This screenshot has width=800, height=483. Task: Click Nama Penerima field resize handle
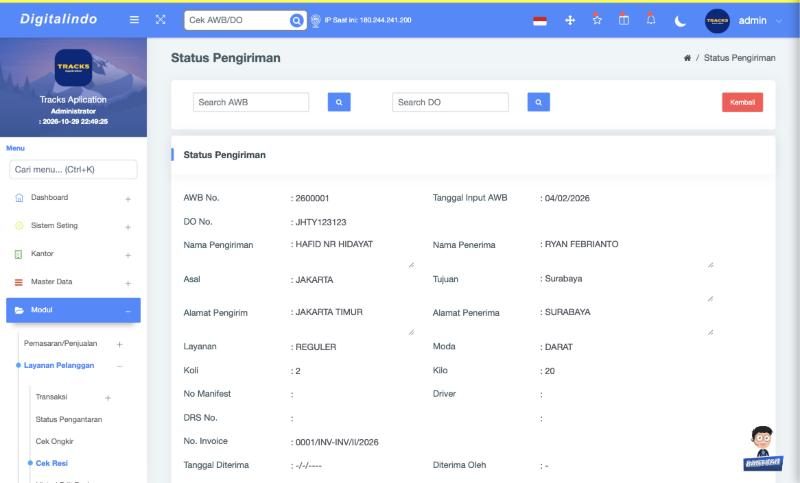[710, 265]
